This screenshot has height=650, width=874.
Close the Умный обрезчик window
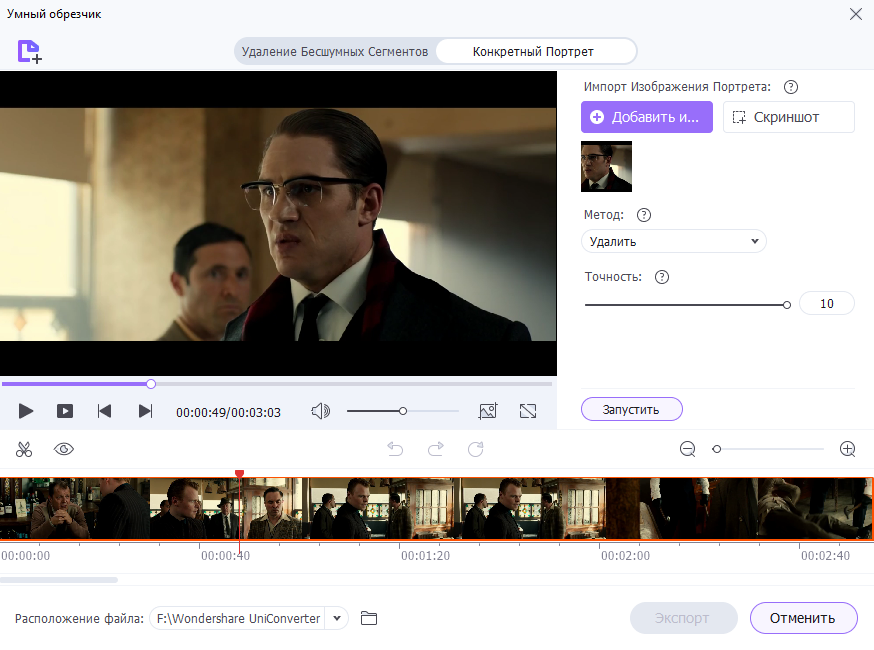click(856, 14)
